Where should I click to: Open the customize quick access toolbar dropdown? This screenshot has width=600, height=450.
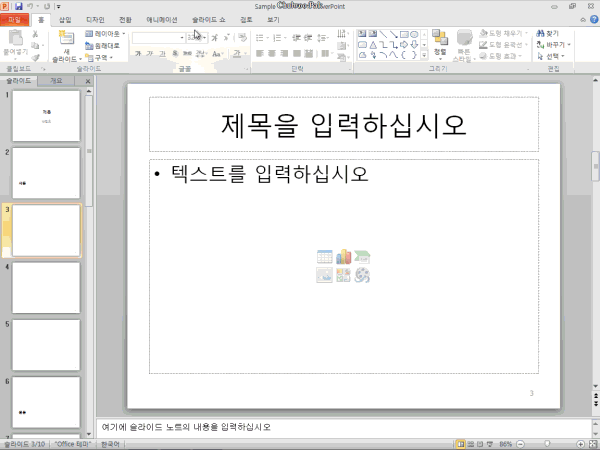(x=59, y=6)
